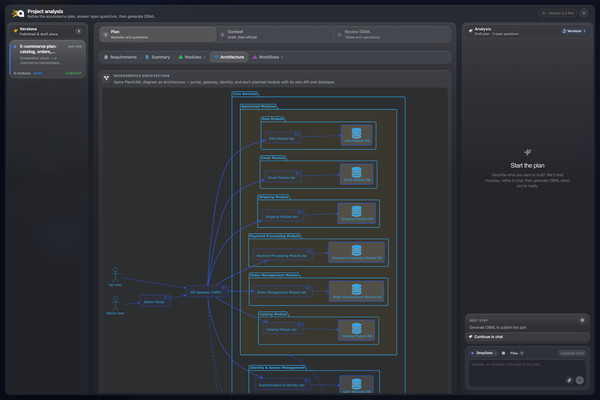Click the Microservice Architecture section icon
Screen dimensions: 600x400
coord(106,78)
